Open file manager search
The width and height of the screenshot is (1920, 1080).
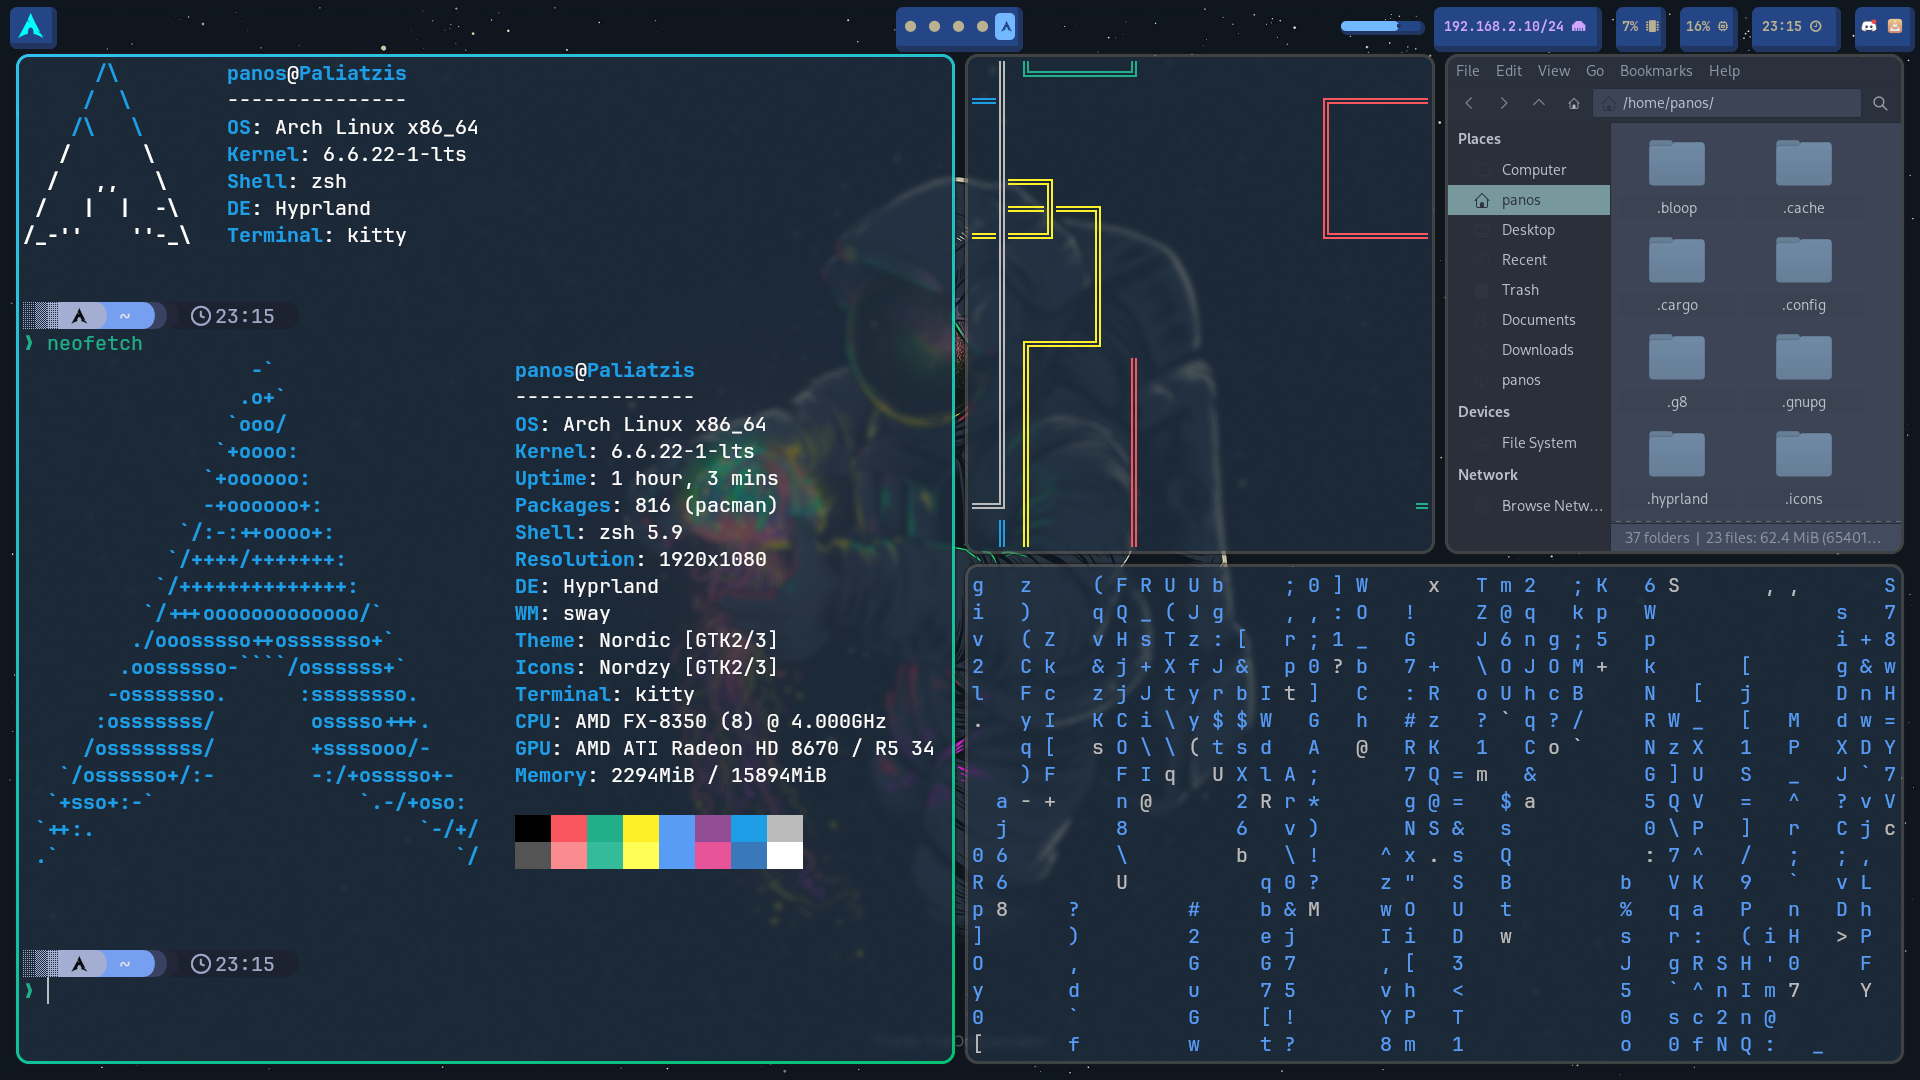tap(1880, 103)
